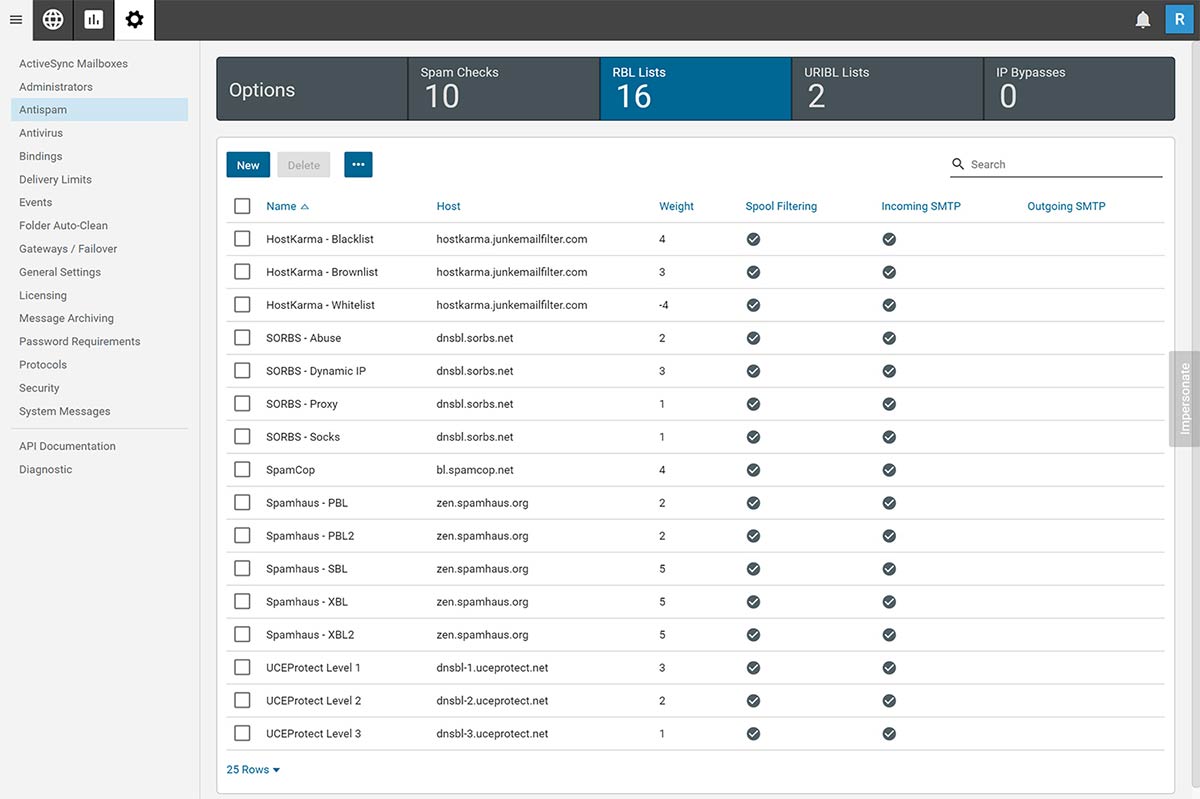The height and width of the screenshot is (799, 1200).
Task: Click Spool Filtering check for SORBS - Abuse
Action: tap(753, 338)
